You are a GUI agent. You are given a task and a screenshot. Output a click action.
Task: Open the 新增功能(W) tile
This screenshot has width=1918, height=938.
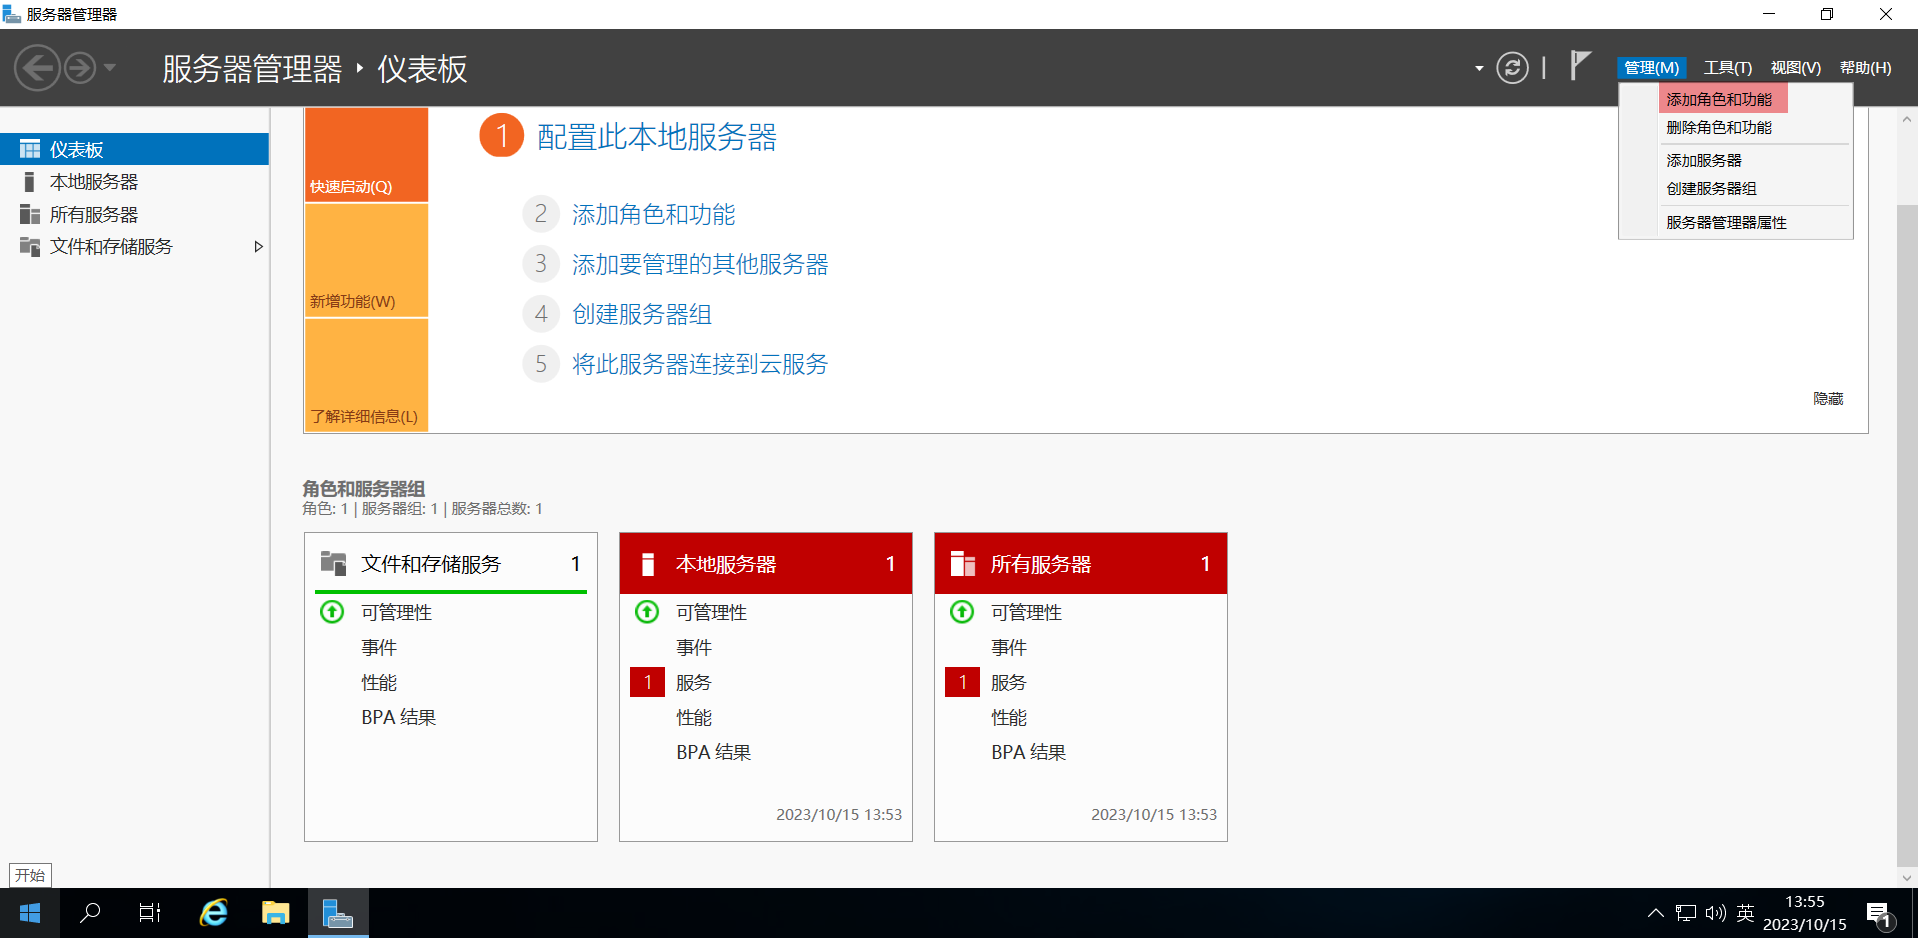click(366, 260)
